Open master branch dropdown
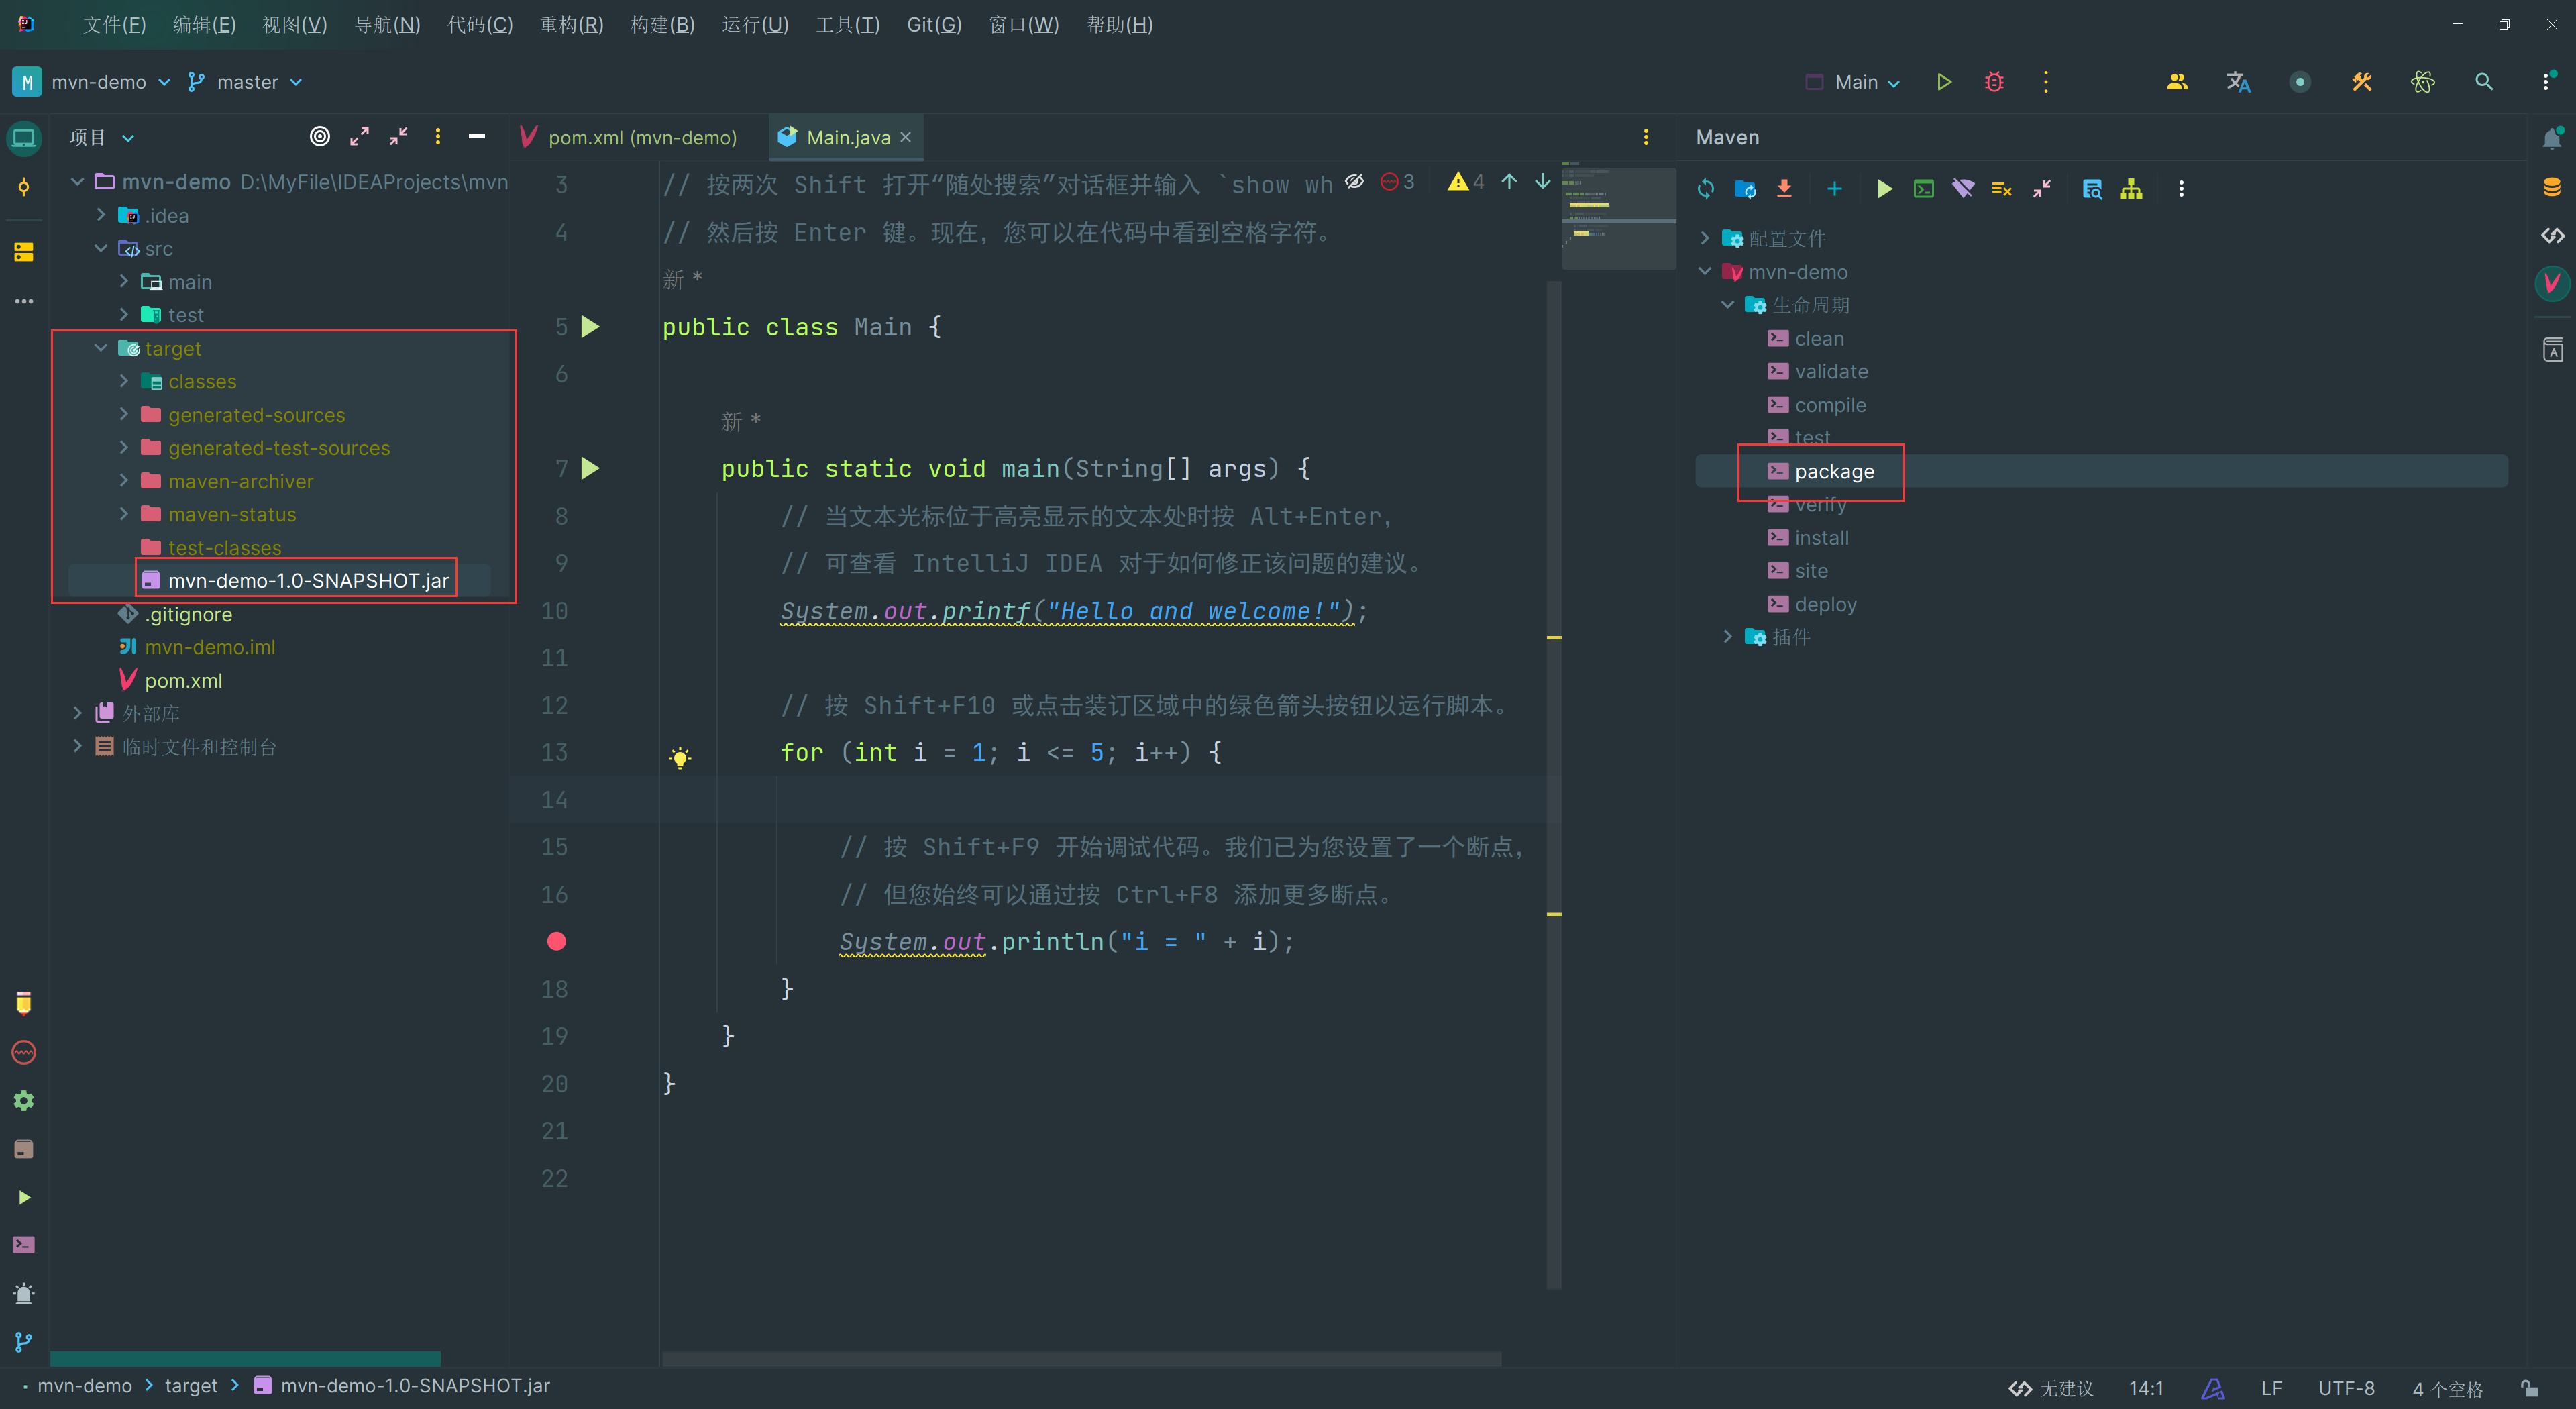The height and width of the screenshot is (1409, 2576). 245,82
